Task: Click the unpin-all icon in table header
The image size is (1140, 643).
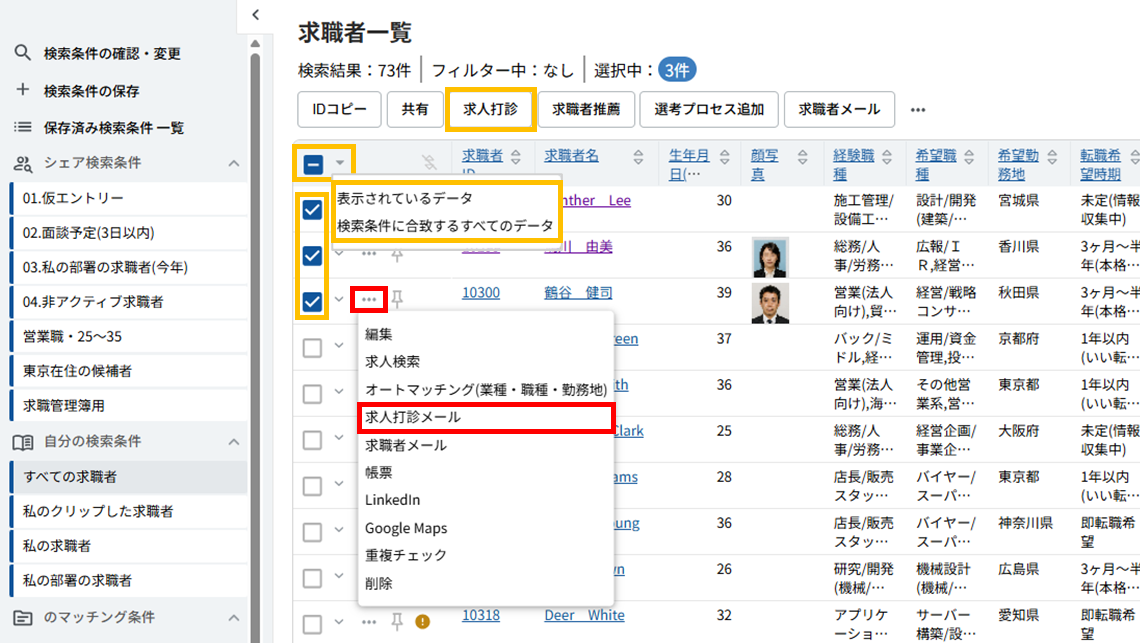Action: coord(431,162)
